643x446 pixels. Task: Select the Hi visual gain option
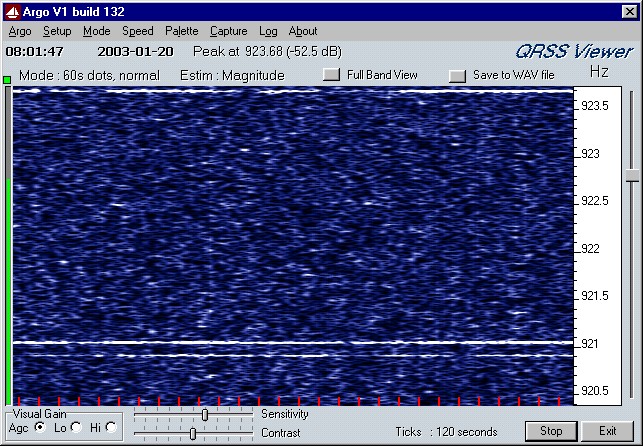(111, 428)
